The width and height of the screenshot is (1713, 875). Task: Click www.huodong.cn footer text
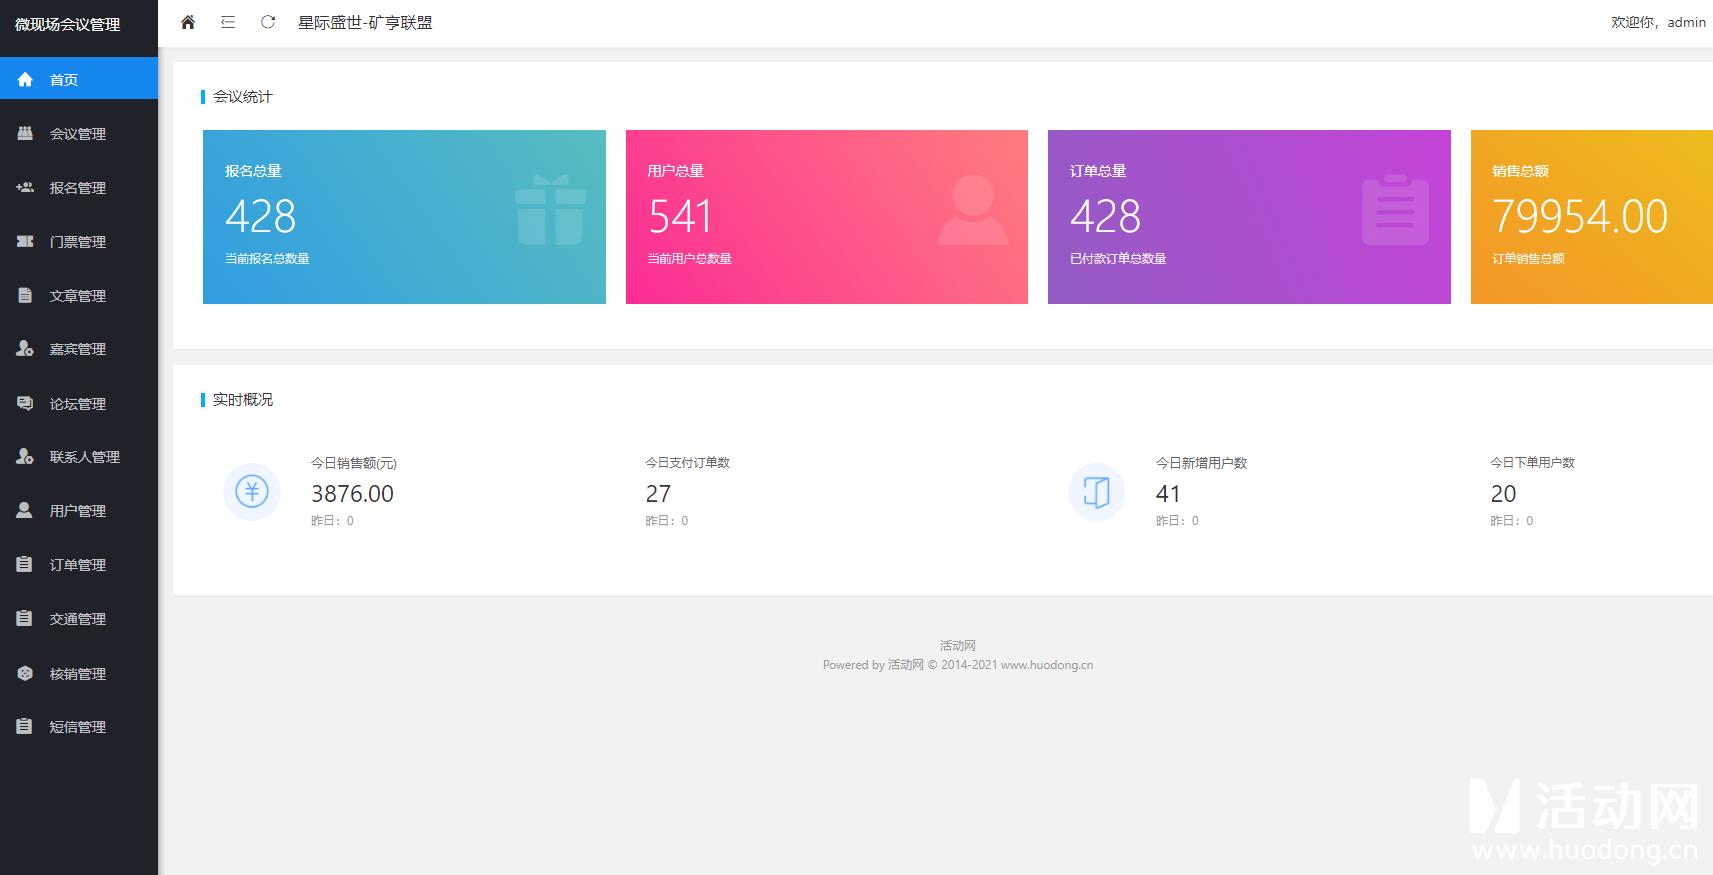[1047, 665]
